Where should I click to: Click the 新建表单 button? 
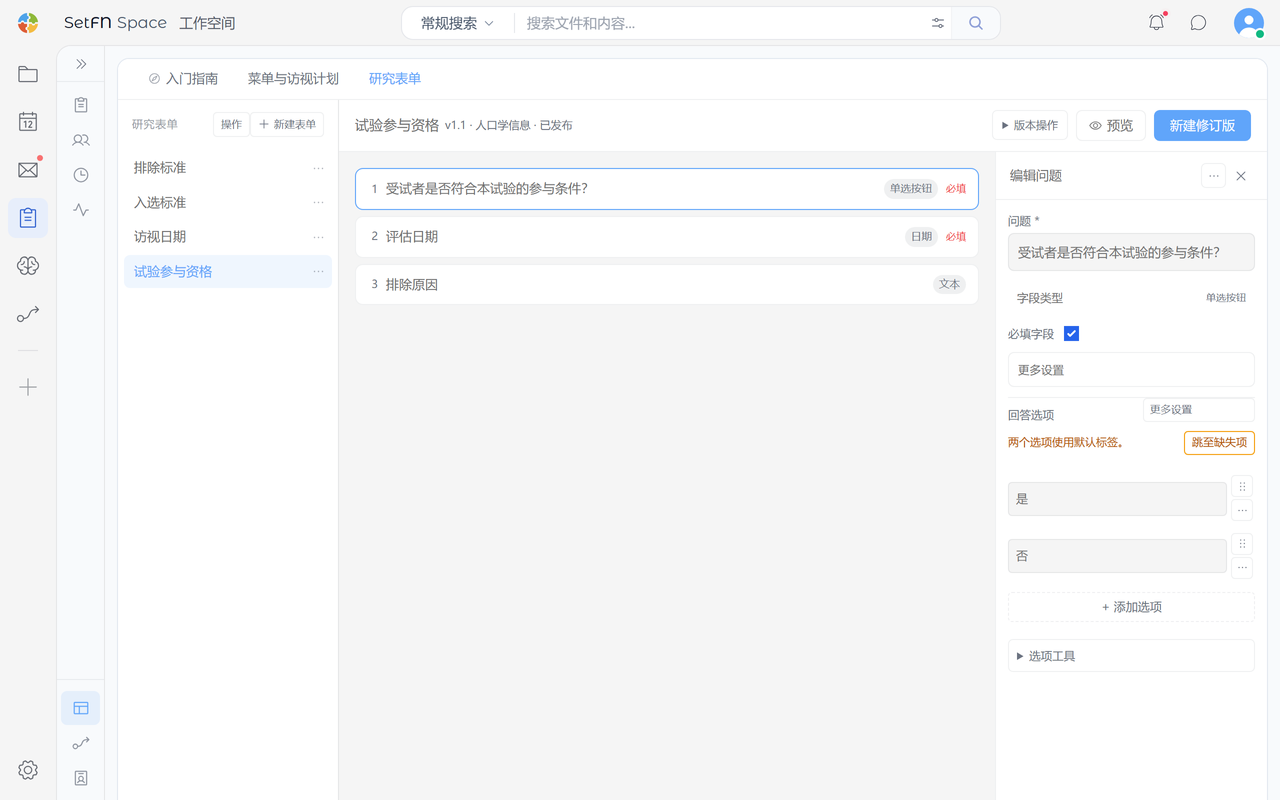pos(287,124)
